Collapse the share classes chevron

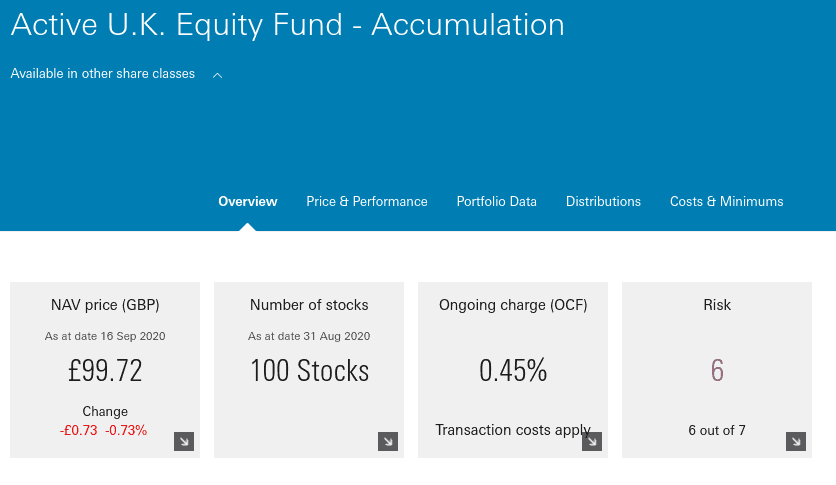[x=218, y=75]
